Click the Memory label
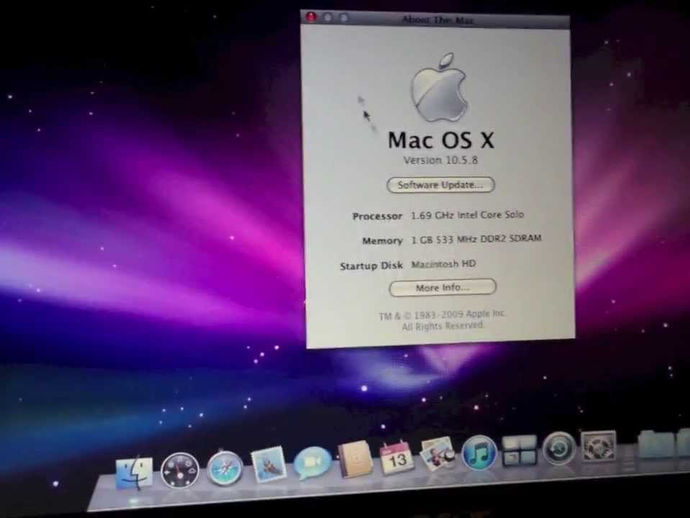Viewport: 690px width, 518px height. [382, 241]
